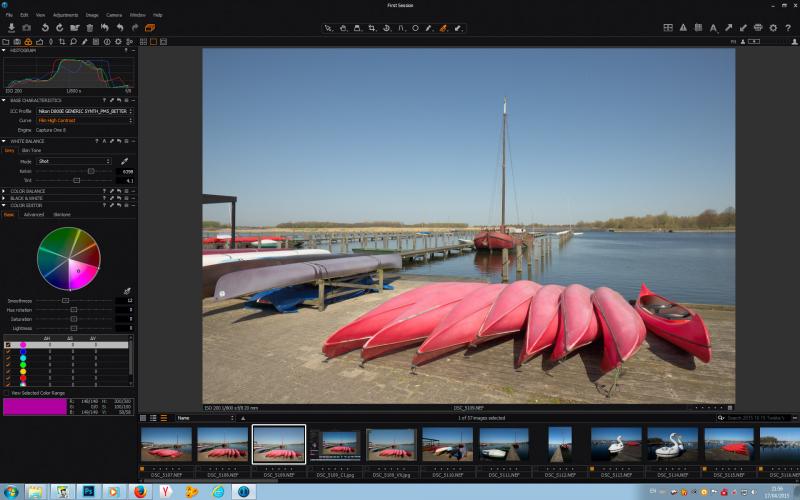This screenshot has width=800, height=500.
Task: Click the trash Delete icon in toolbar
Action: pyautogui.click(x=89, y=28)
